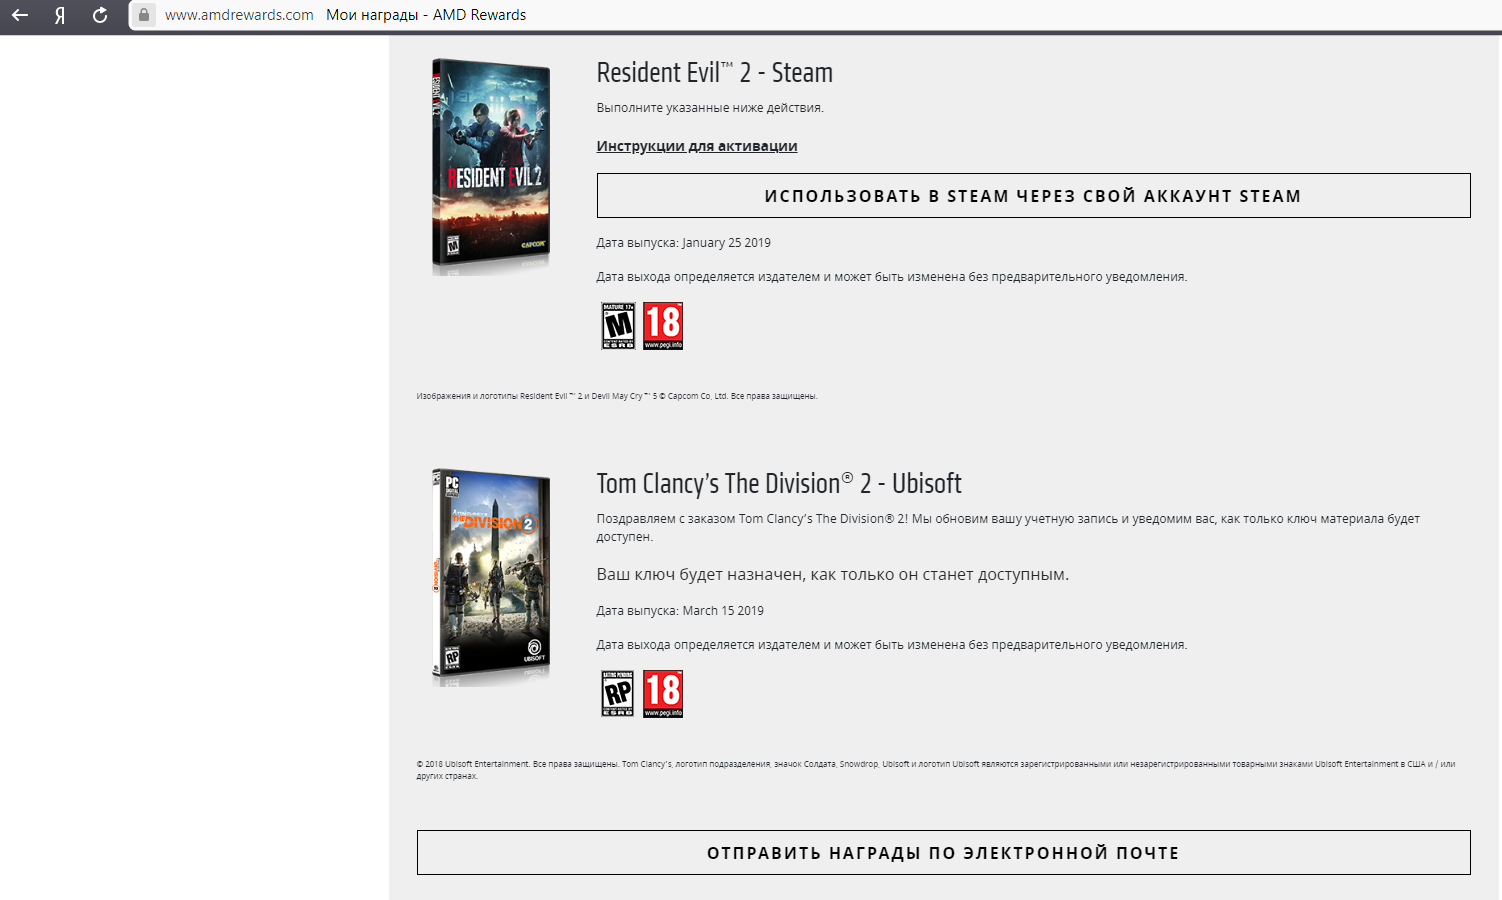Viewport: 1502px width, 900px height.
Task: Click the congratulation text 'Поздравляем с заказом'
Action: coord(666,519)
